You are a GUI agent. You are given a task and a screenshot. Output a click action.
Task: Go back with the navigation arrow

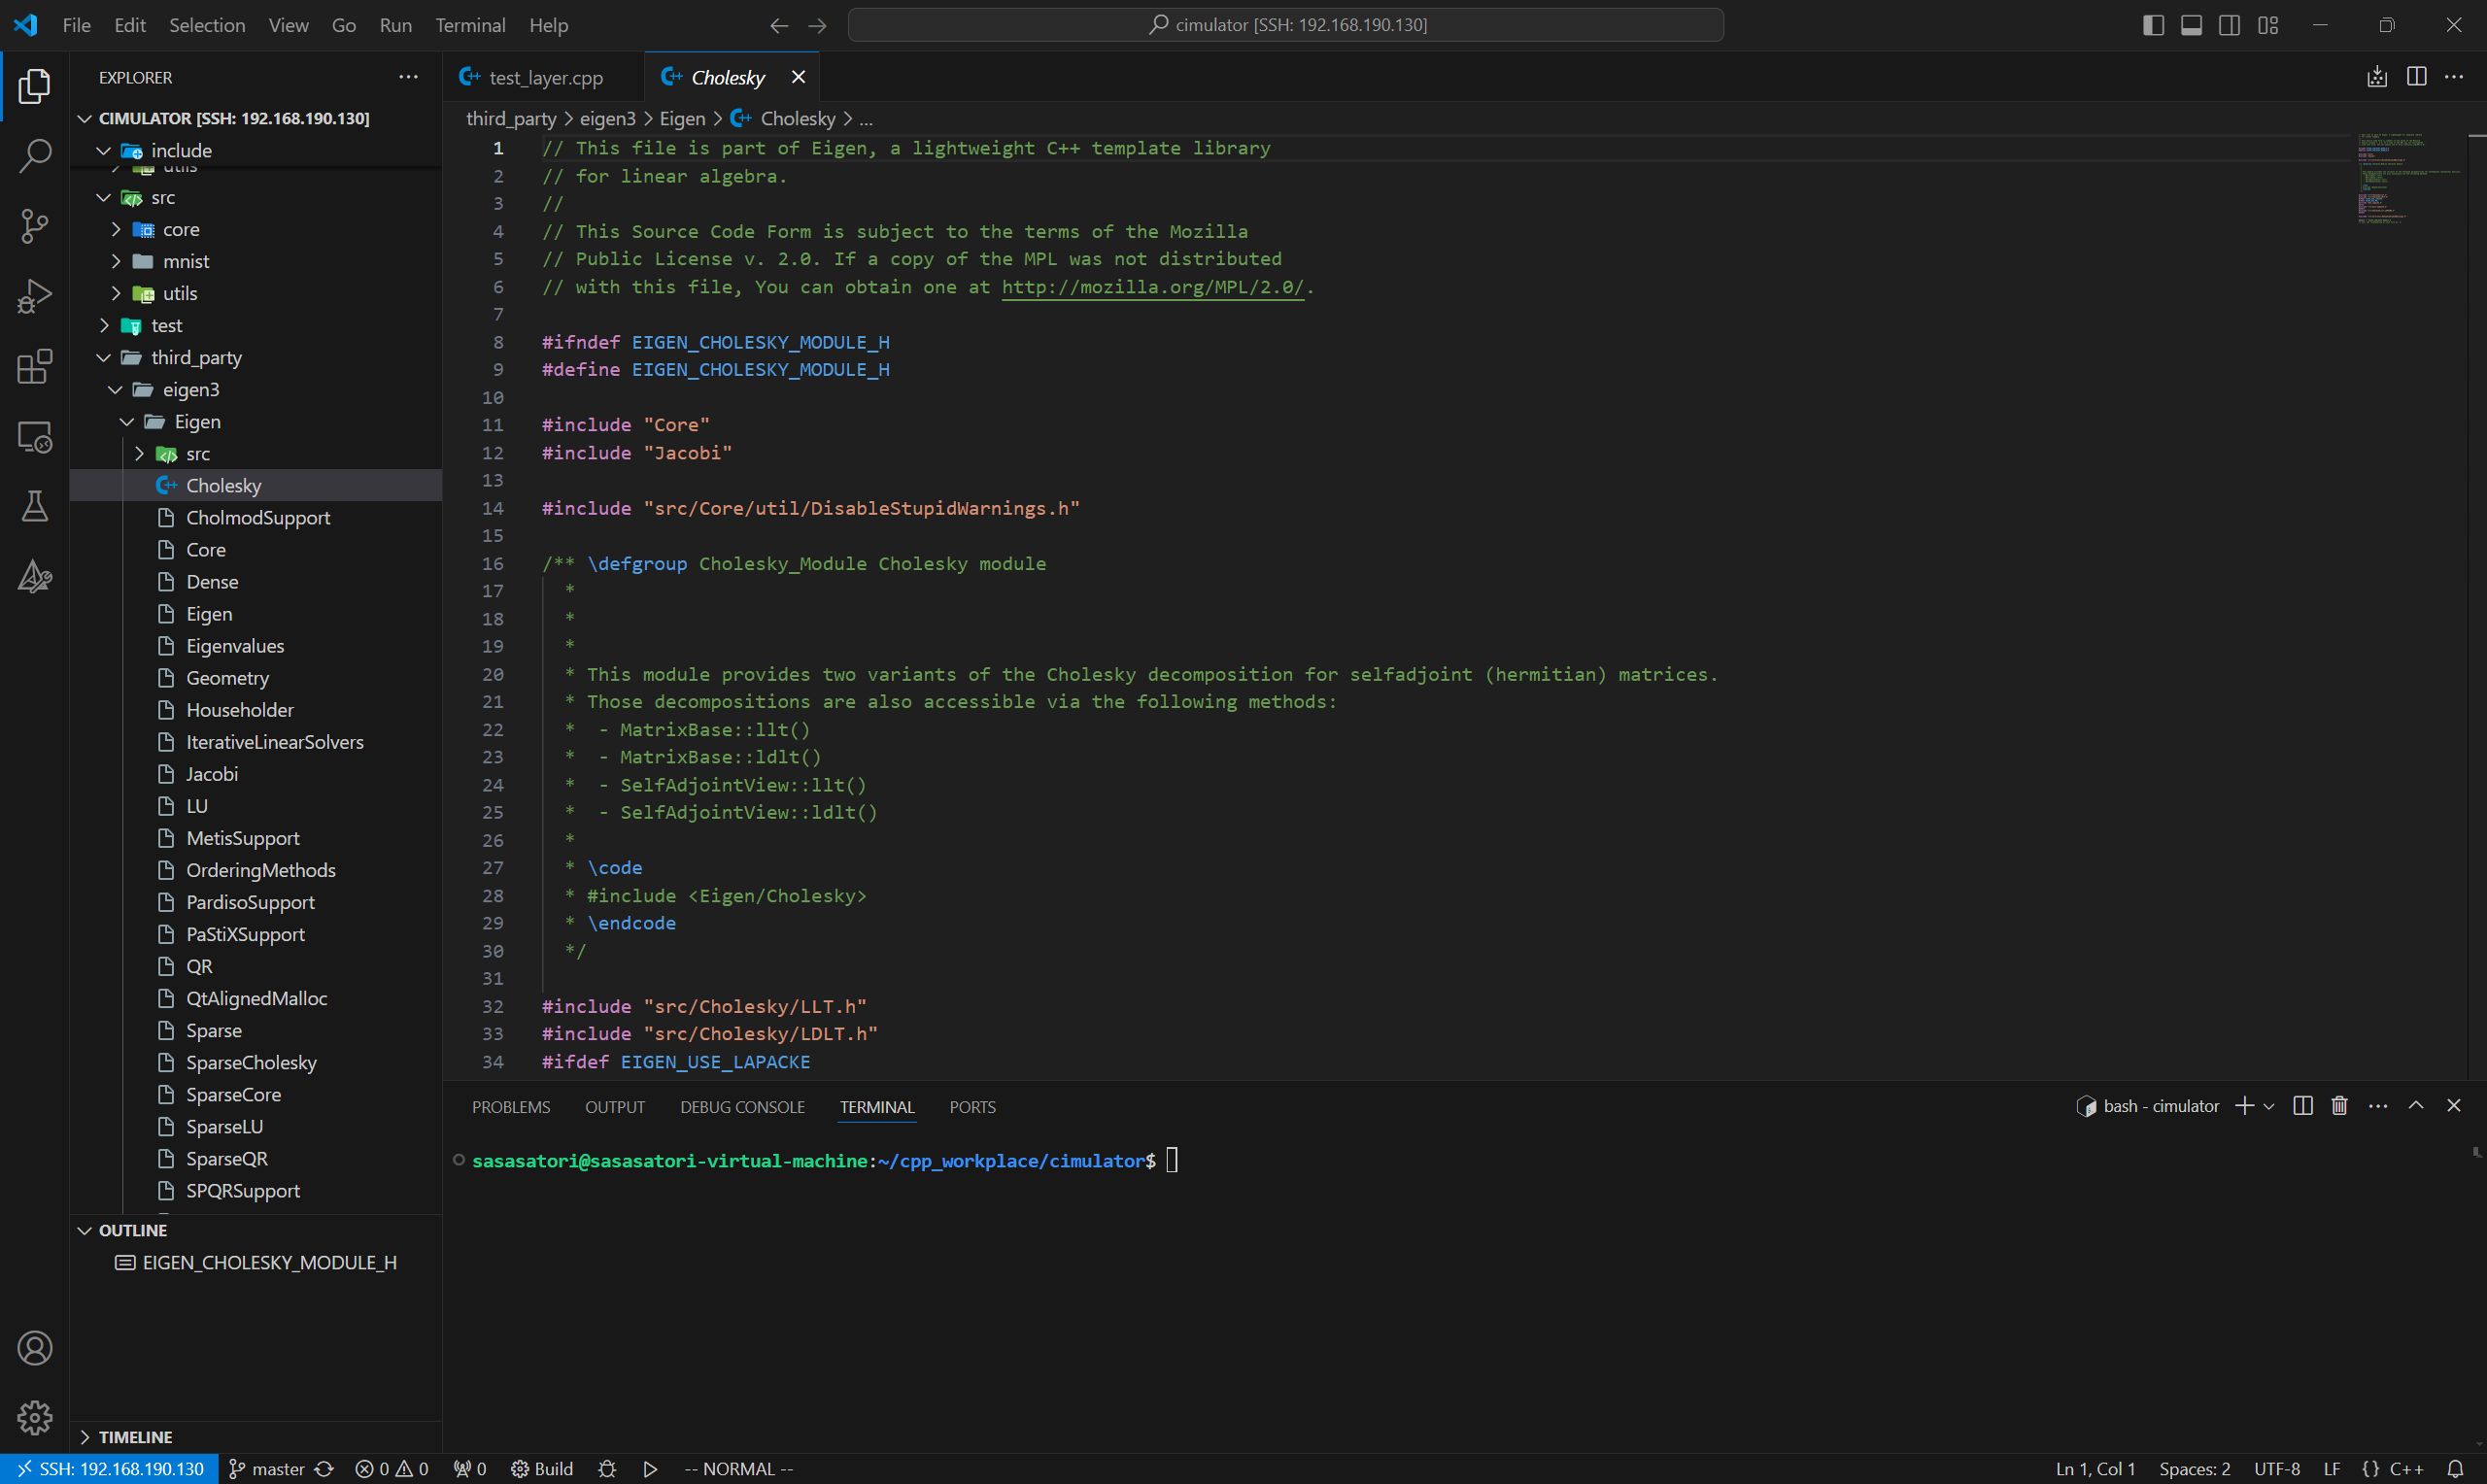click(779, 25)
